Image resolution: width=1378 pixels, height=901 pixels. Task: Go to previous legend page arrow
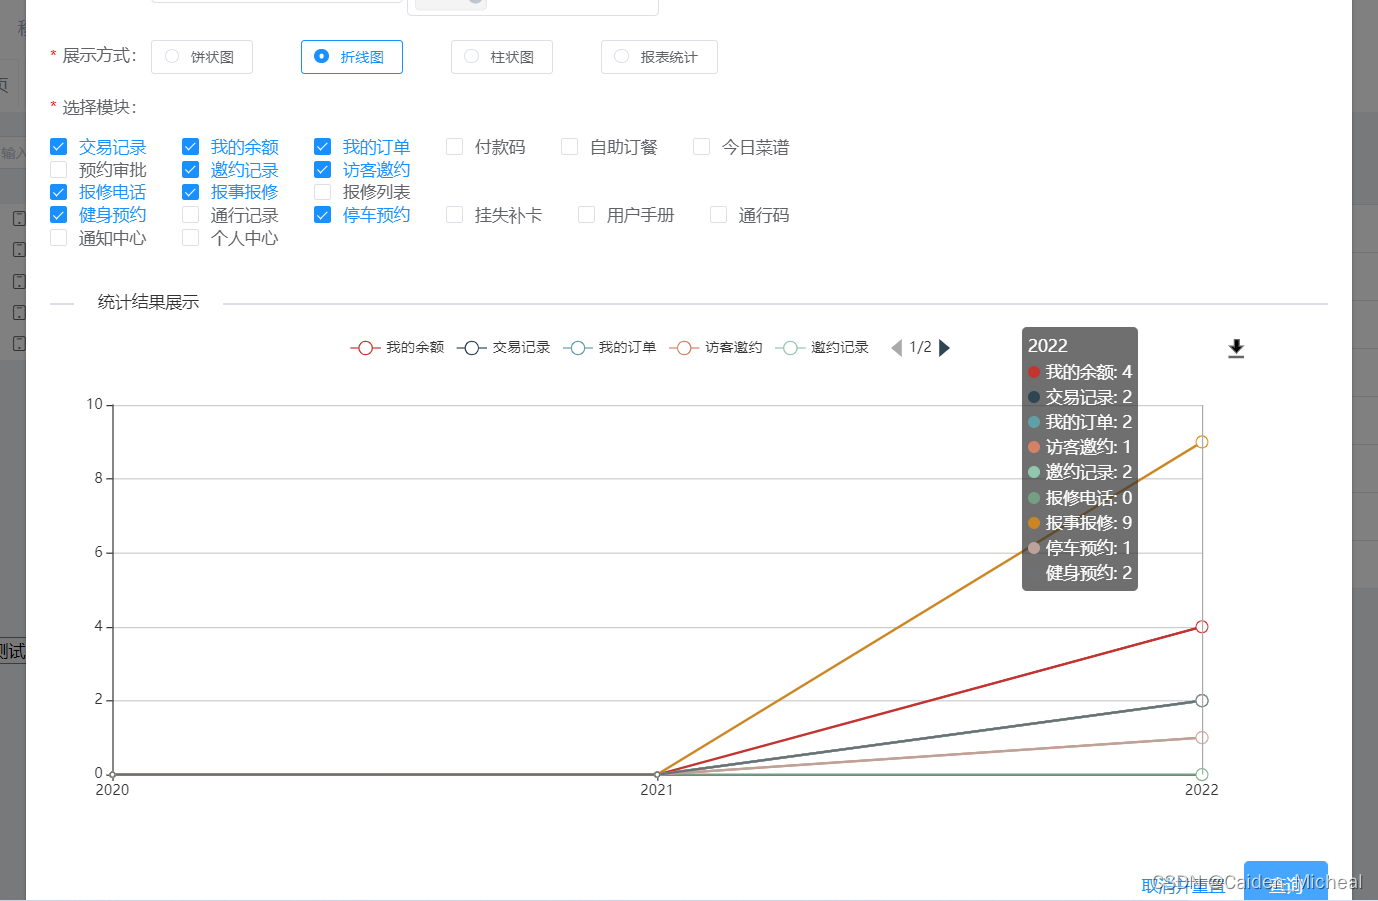(896, 348)
